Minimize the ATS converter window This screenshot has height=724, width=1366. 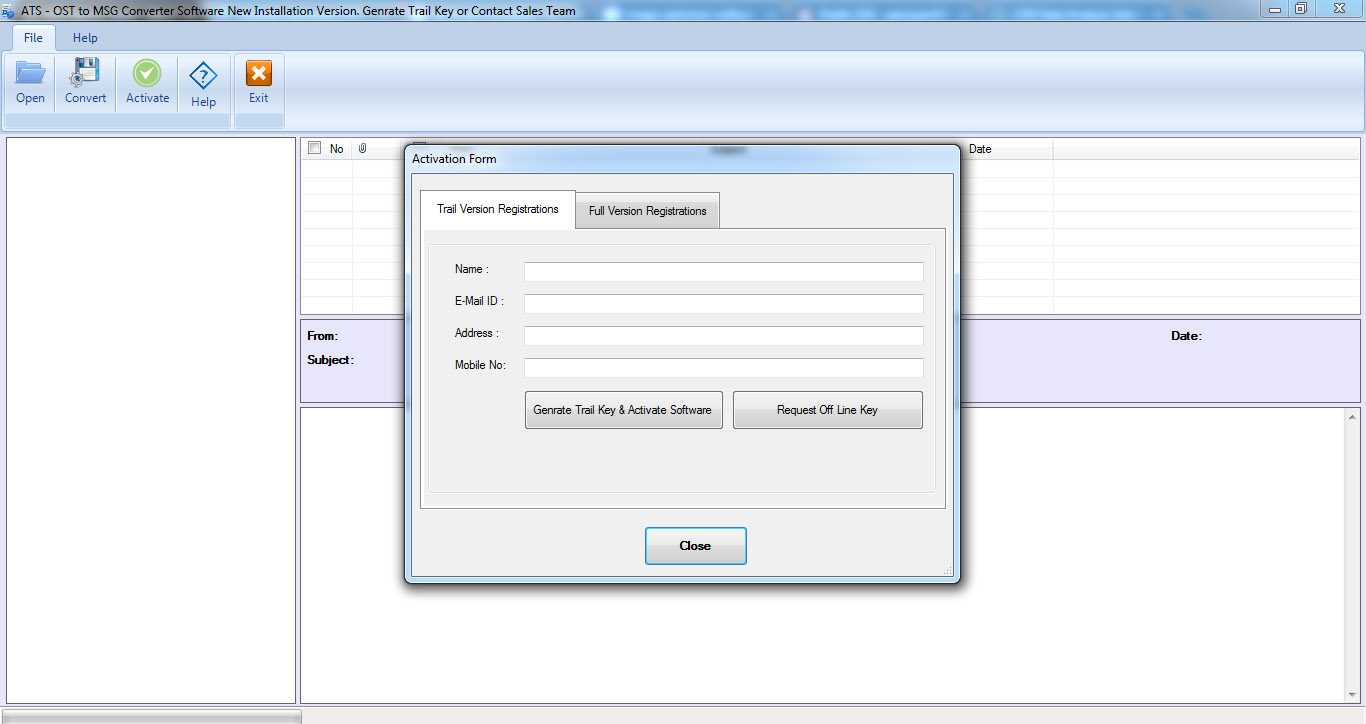1273,9
